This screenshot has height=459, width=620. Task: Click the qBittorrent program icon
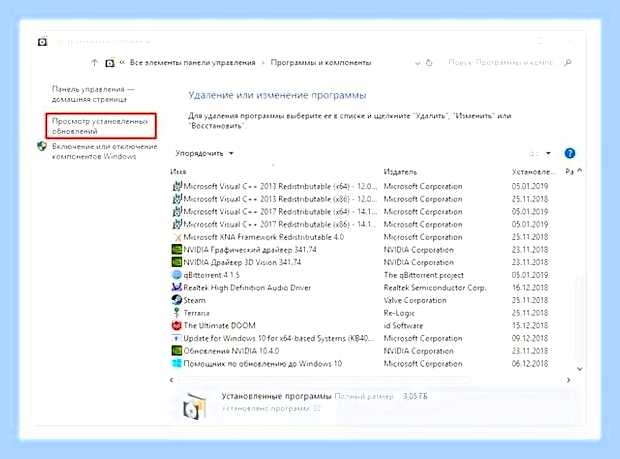177,274
